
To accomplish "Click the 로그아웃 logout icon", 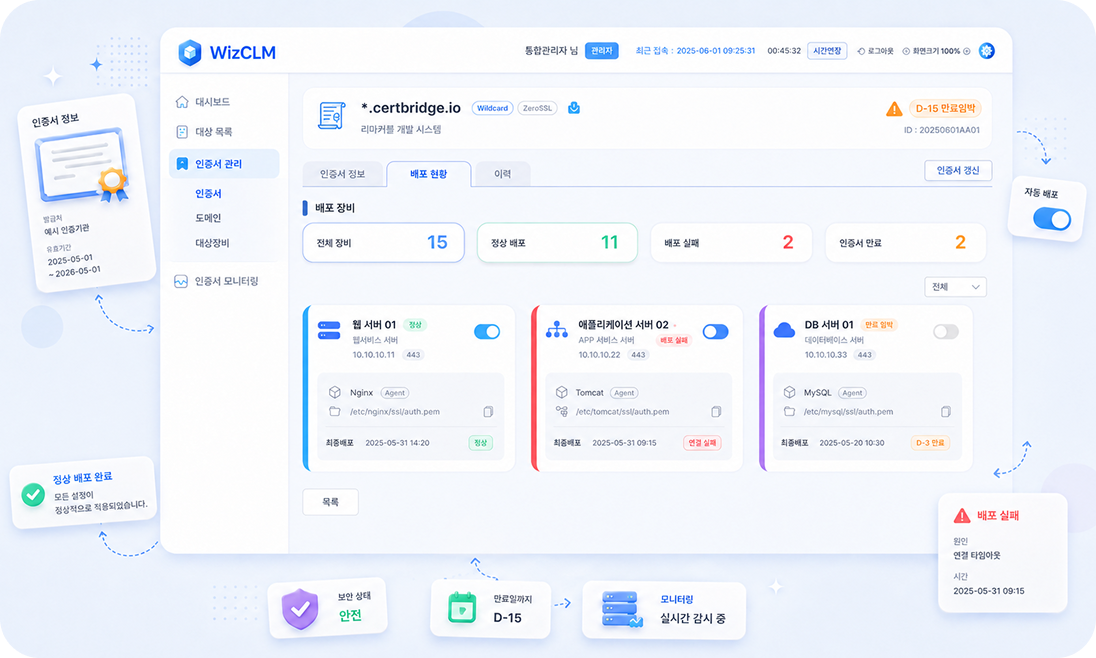I will click(861, 51).
